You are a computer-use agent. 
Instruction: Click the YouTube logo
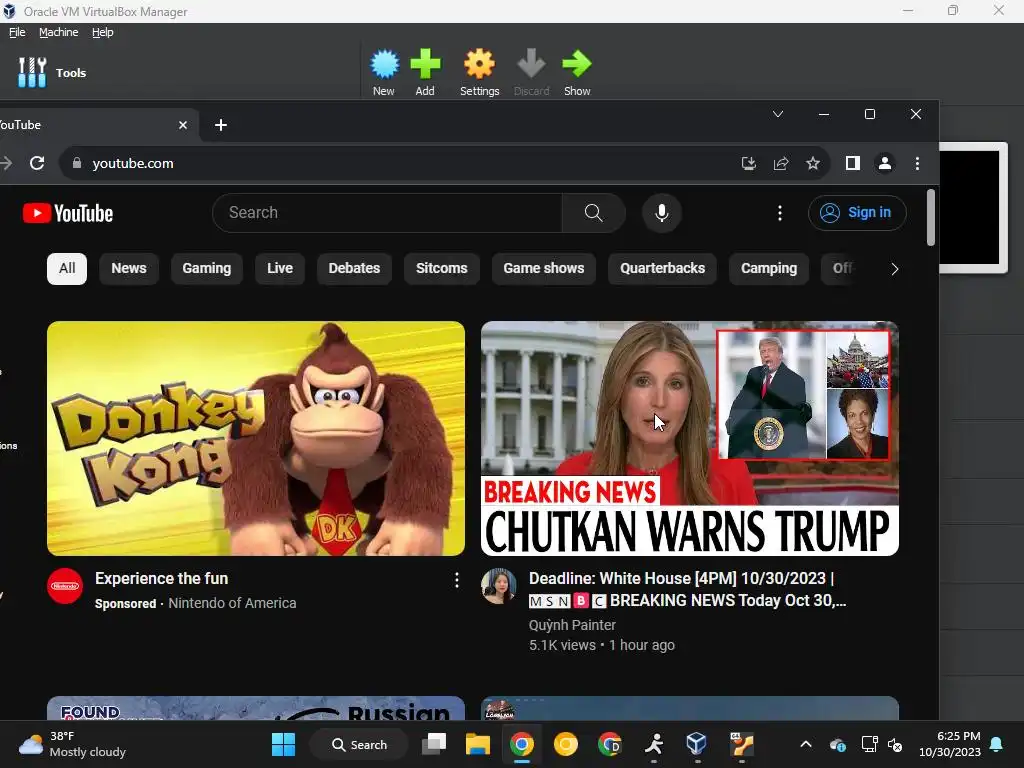pos(68,213)
